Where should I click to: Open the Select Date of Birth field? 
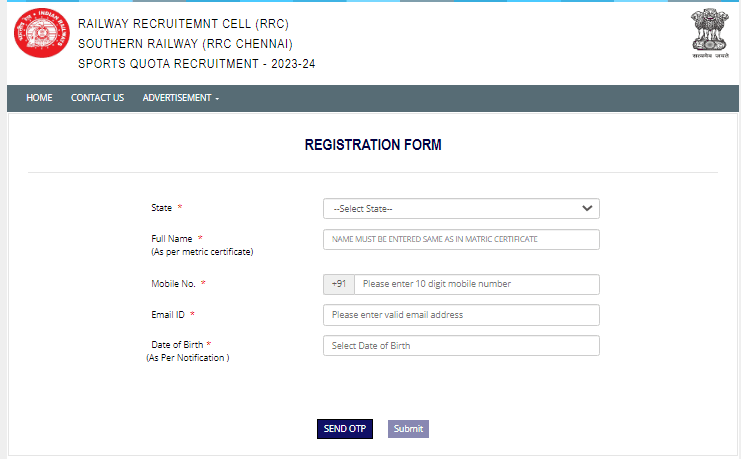[461, 346]
